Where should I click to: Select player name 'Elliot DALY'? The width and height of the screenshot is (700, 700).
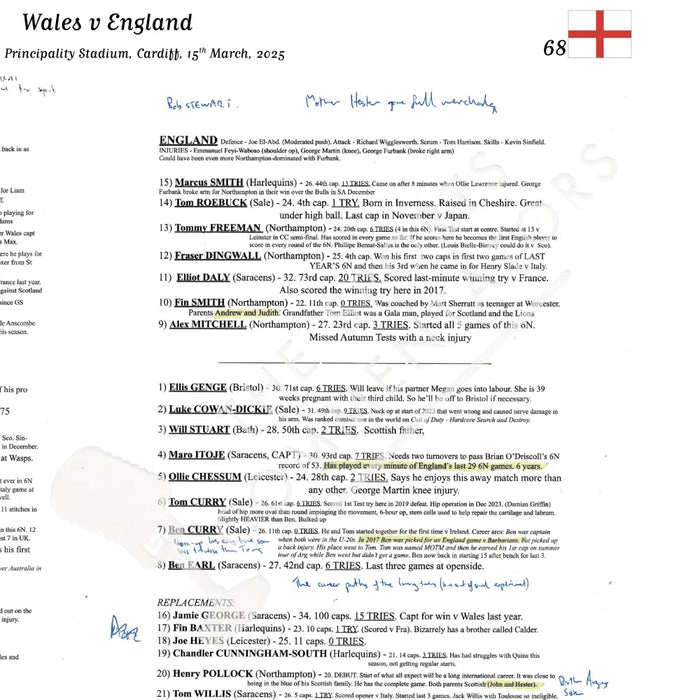[203, 278]
